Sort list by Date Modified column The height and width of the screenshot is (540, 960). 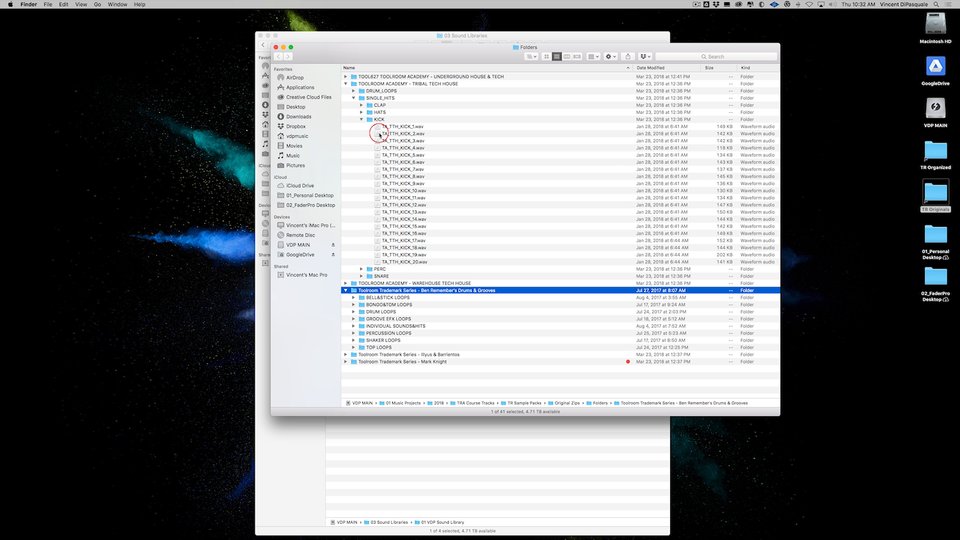(x=667, y=68)
